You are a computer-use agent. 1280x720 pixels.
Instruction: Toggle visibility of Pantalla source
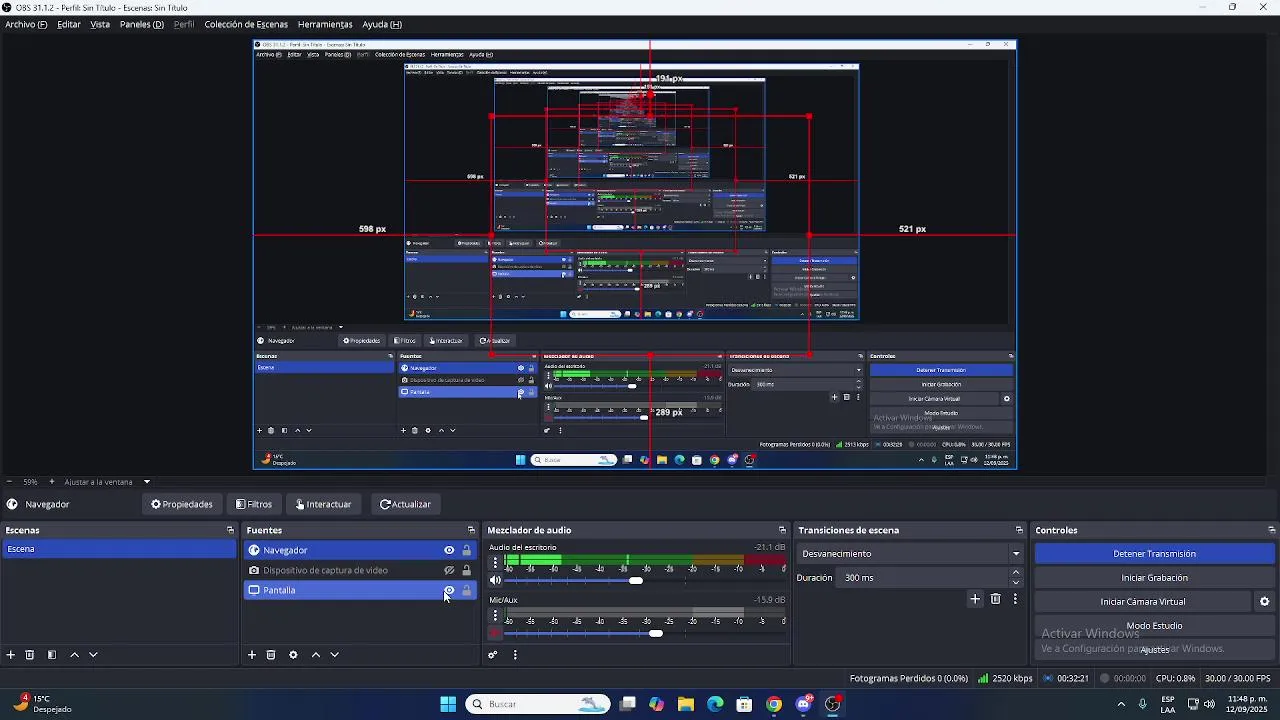click(x=449, y=590)
